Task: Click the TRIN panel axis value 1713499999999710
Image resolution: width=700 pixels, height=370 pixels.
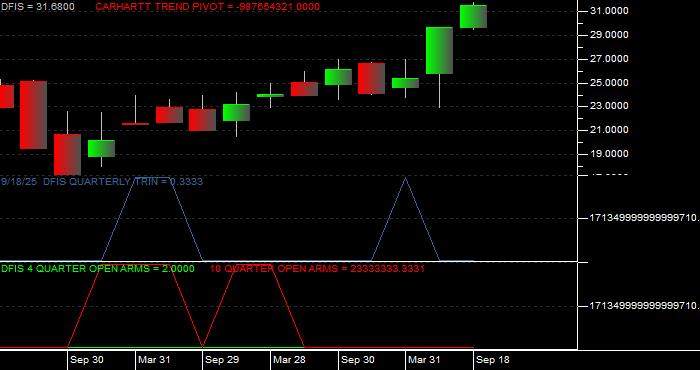Action: (x=645, y=218)
